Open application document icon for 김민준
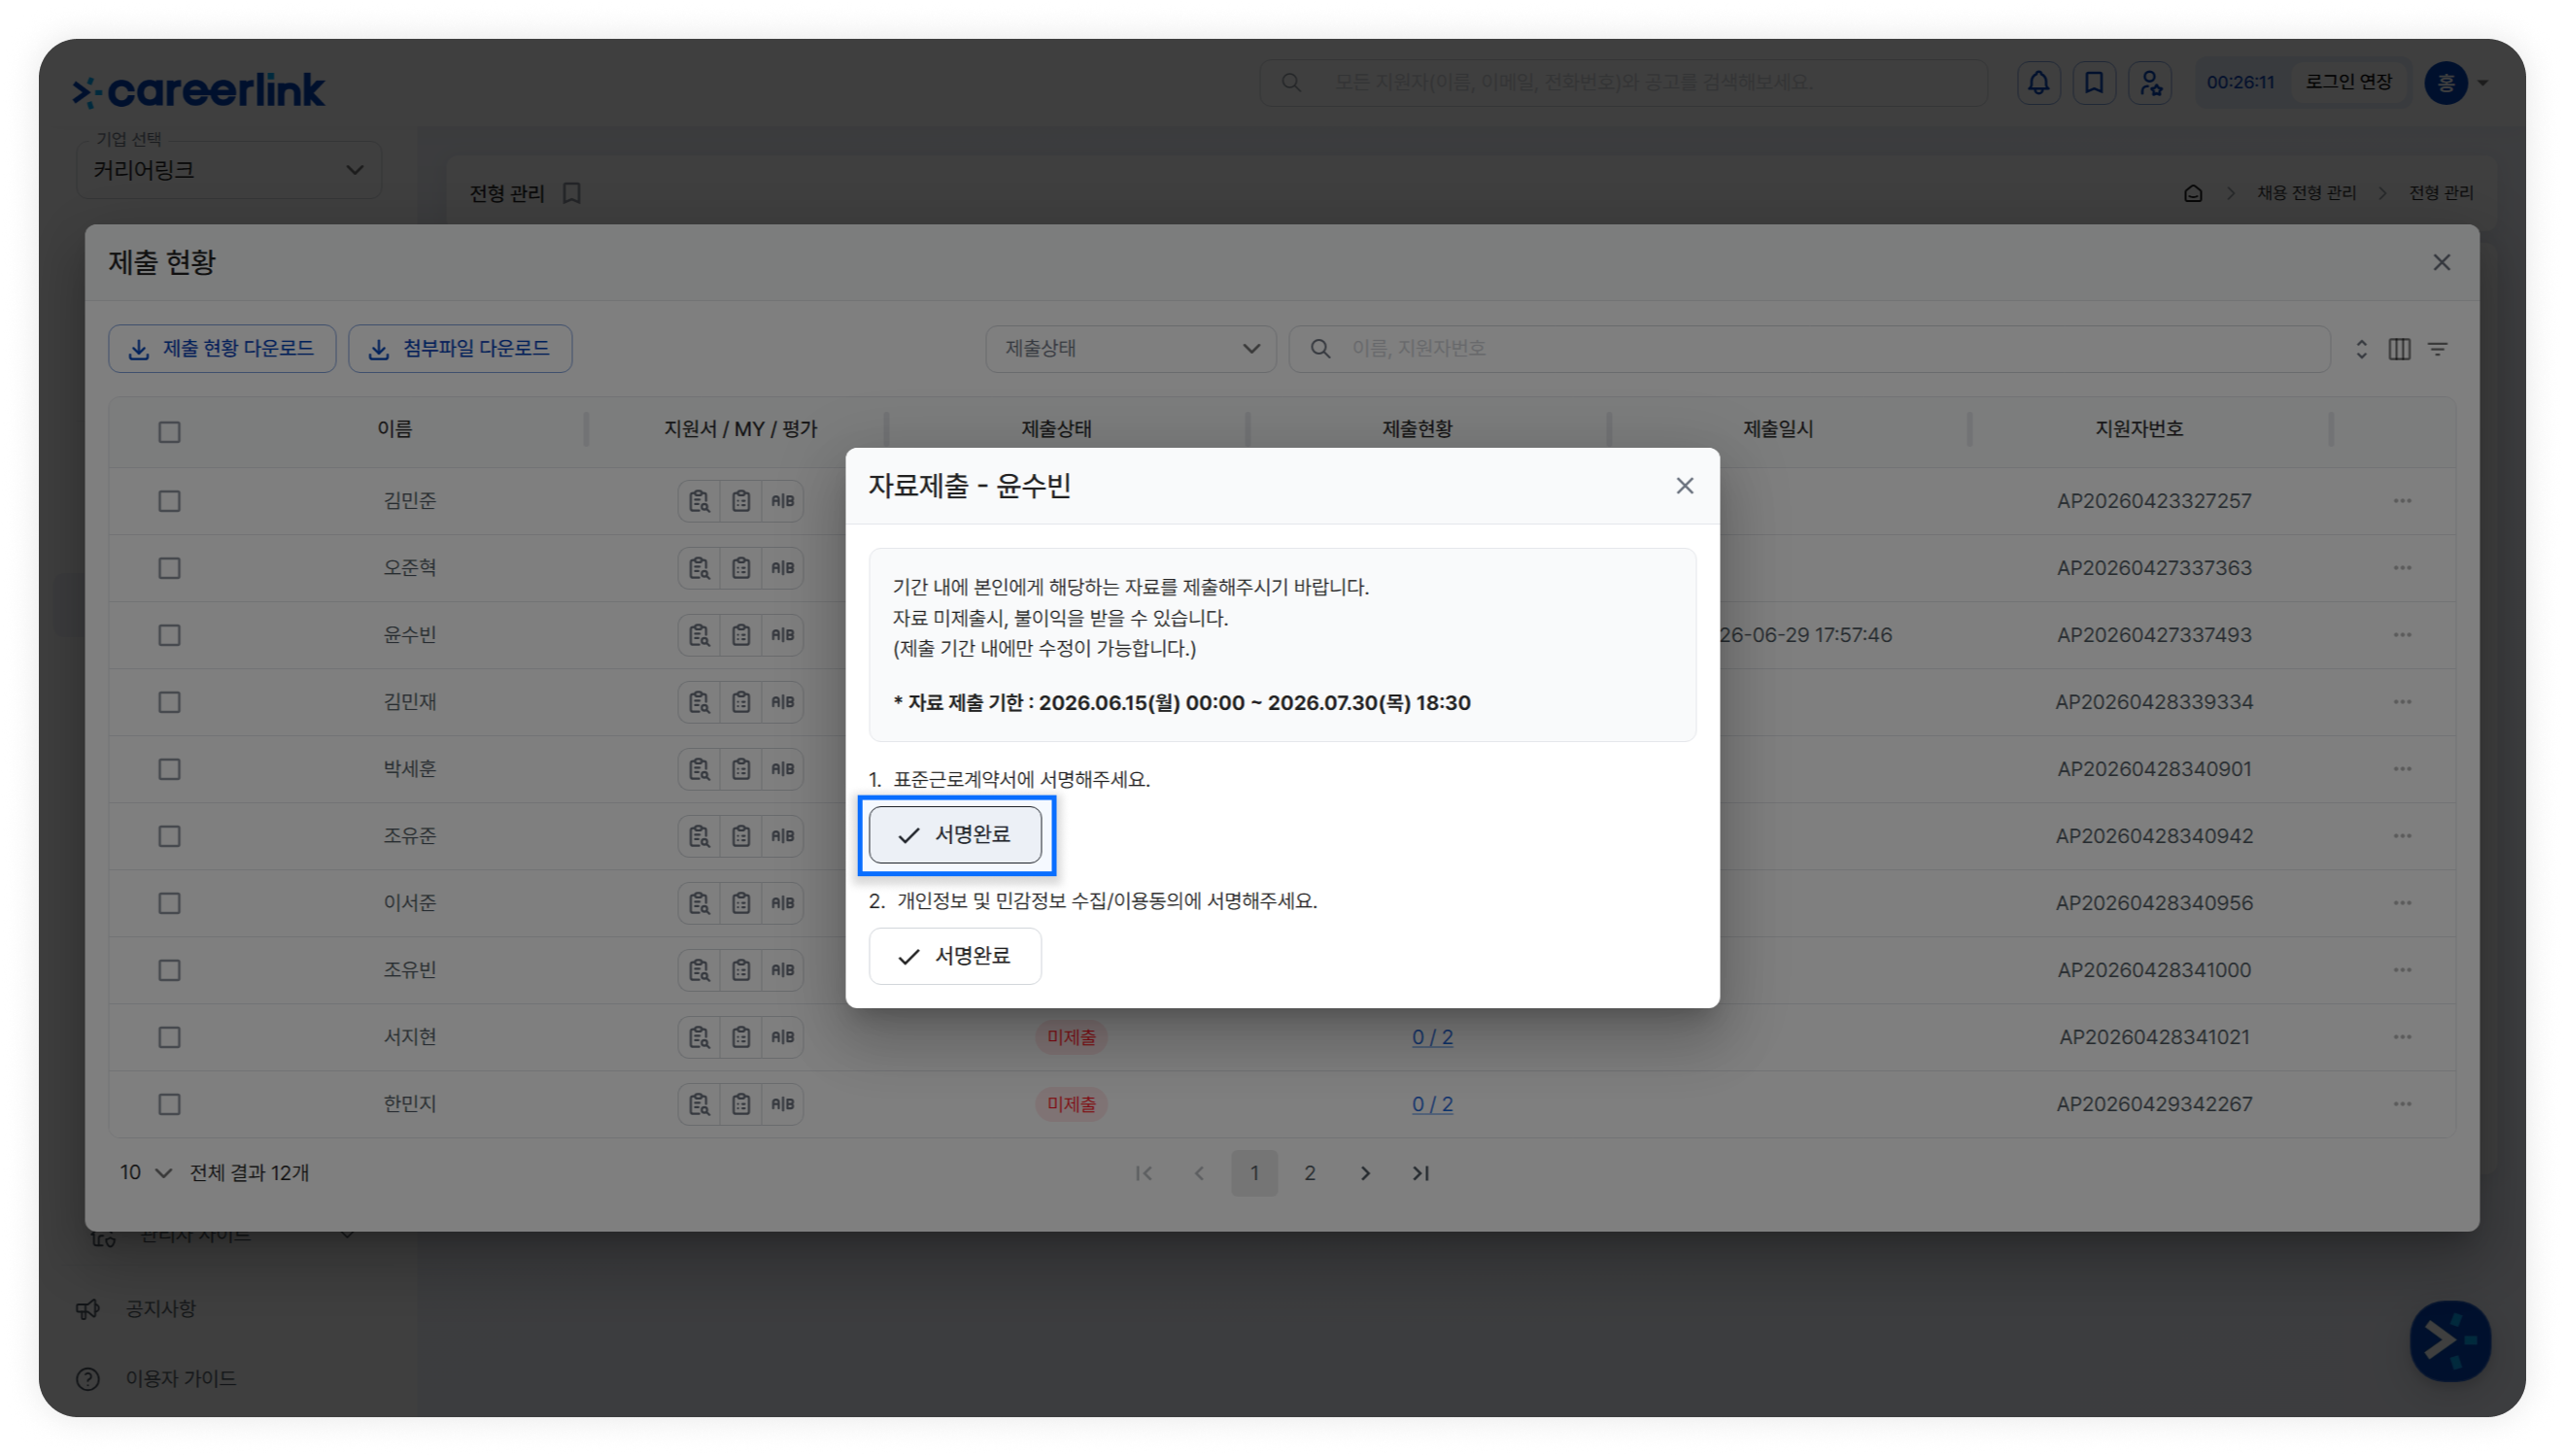The image size is (2565, 1456). click(699, 501)
